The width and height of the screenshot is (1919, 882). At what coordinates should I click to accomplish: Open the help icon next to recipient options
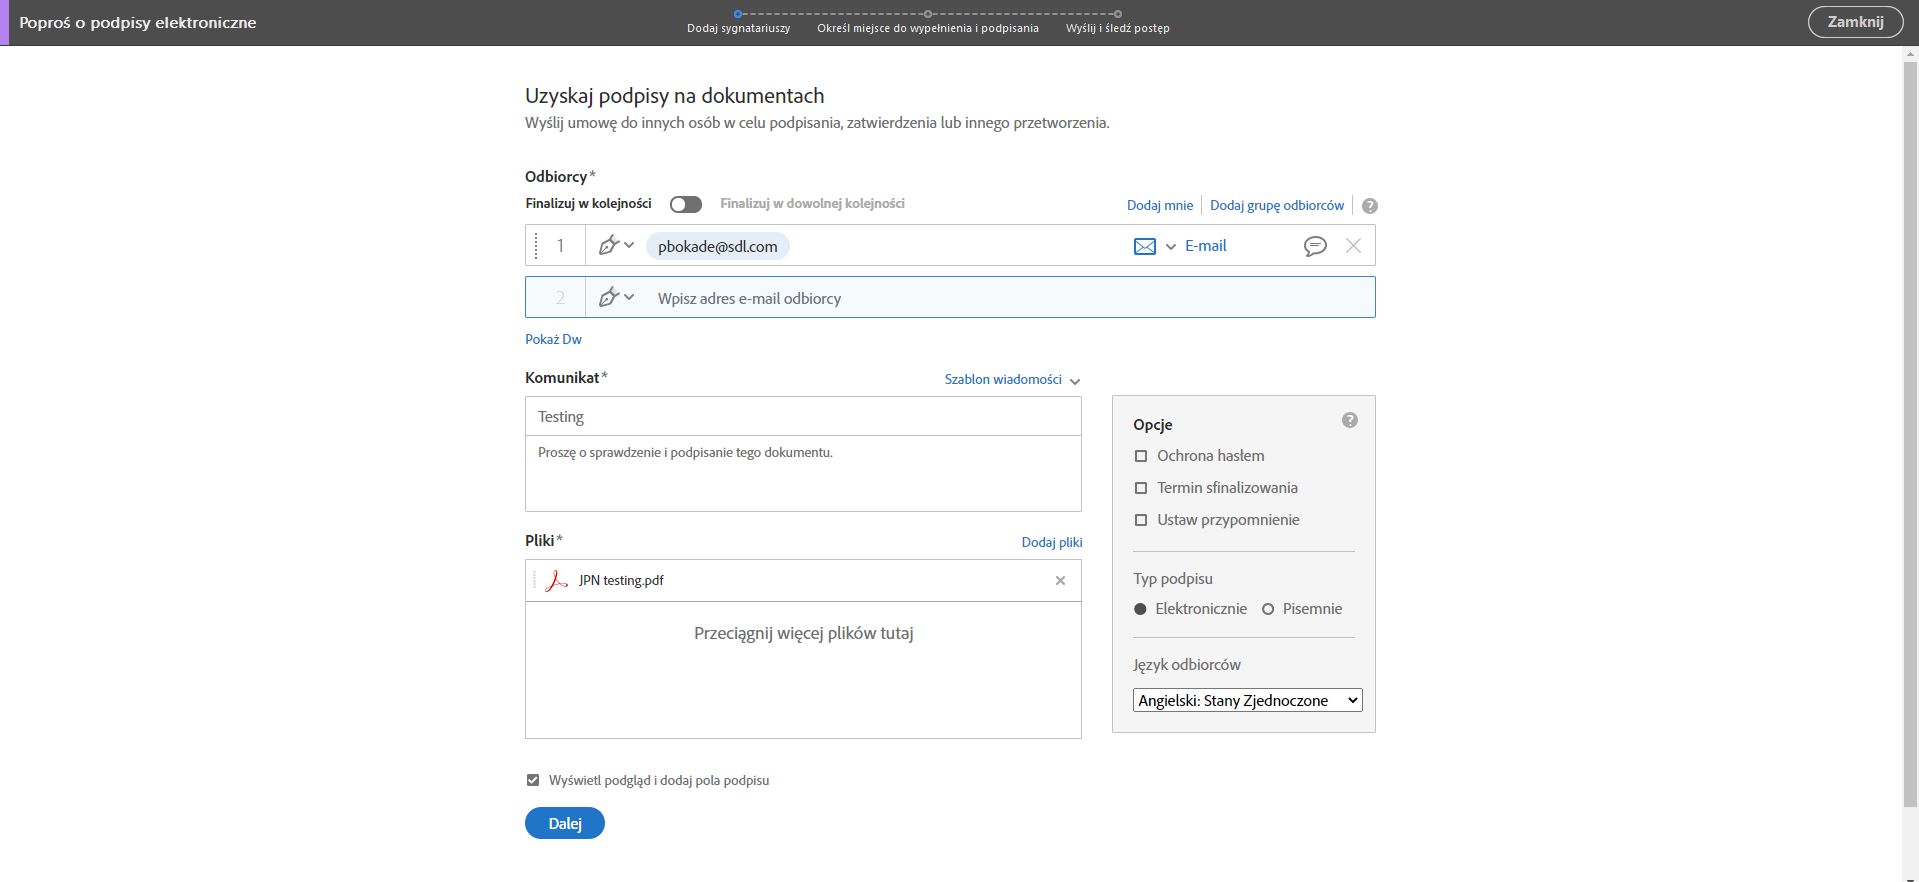click(x=1370, y=206)
